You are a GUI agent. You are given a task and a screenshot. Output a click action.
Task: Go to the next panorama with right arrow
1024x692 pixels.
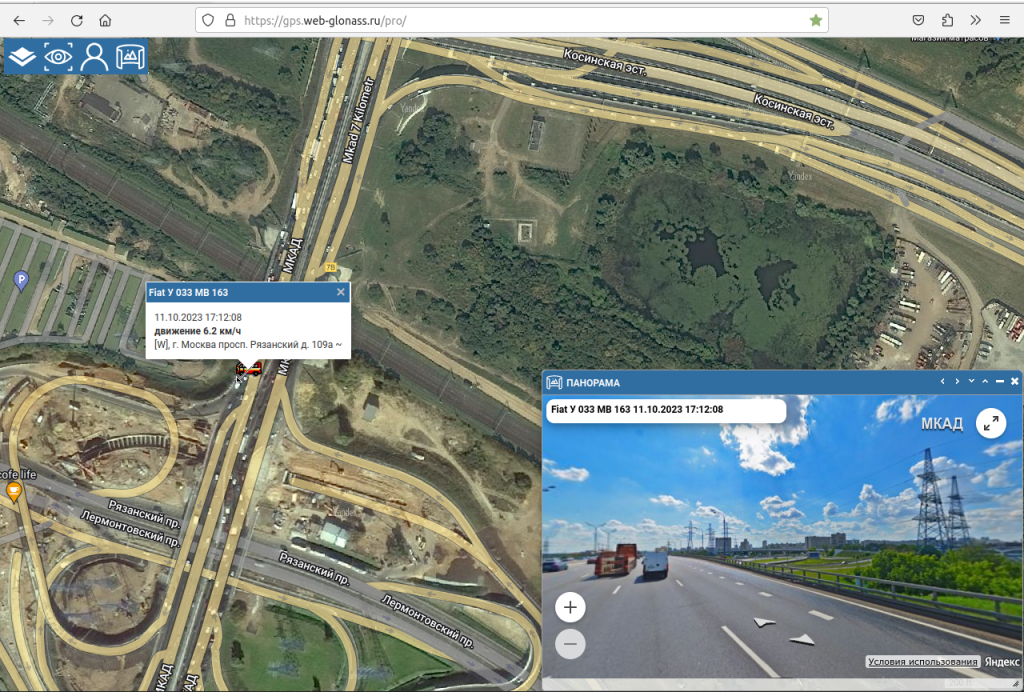957,381
